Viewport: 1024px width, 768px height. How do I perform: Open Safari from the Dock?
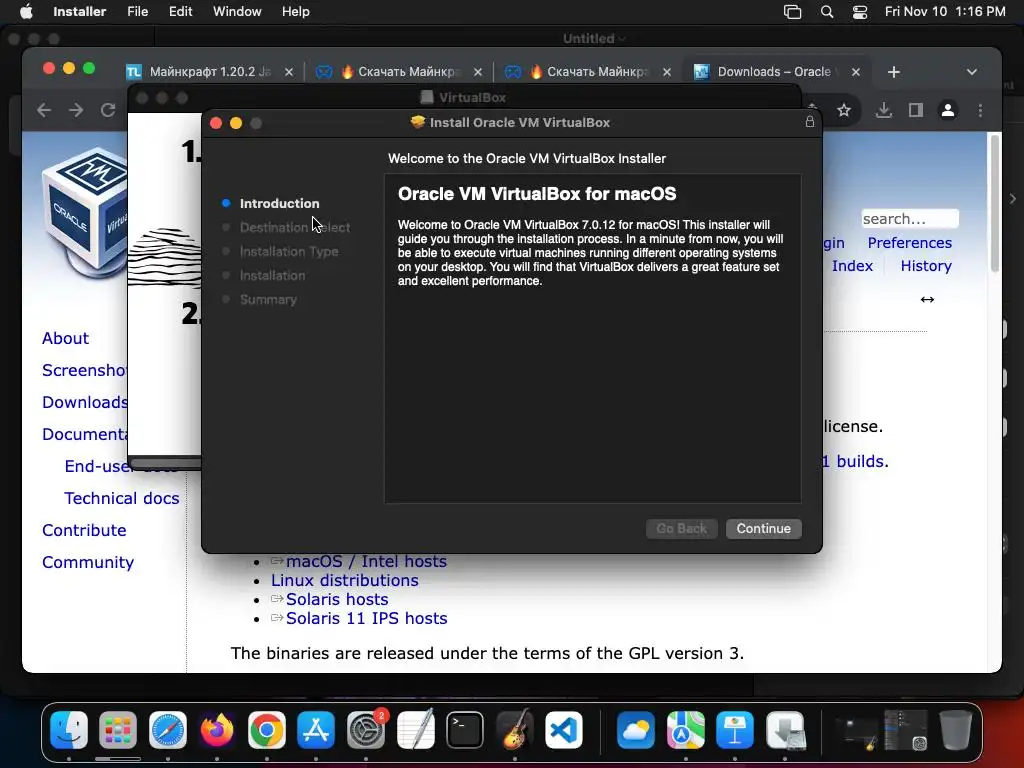click(168, 729)
